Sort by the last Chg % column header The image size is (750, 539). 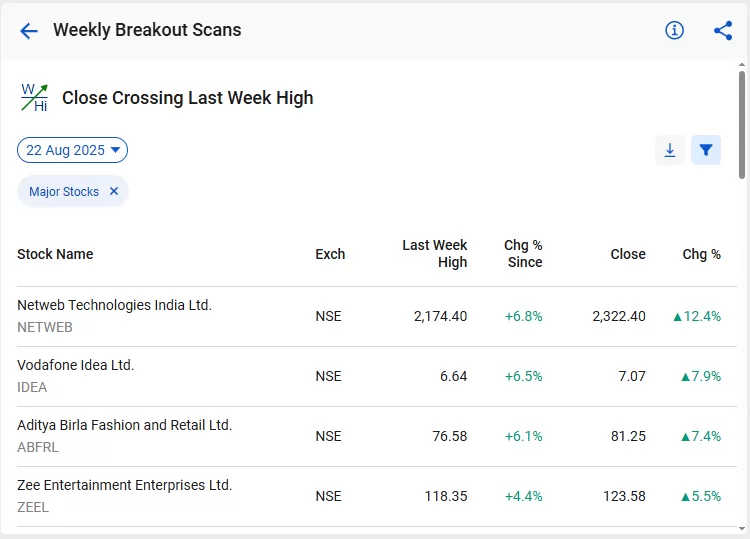[702, 254]
